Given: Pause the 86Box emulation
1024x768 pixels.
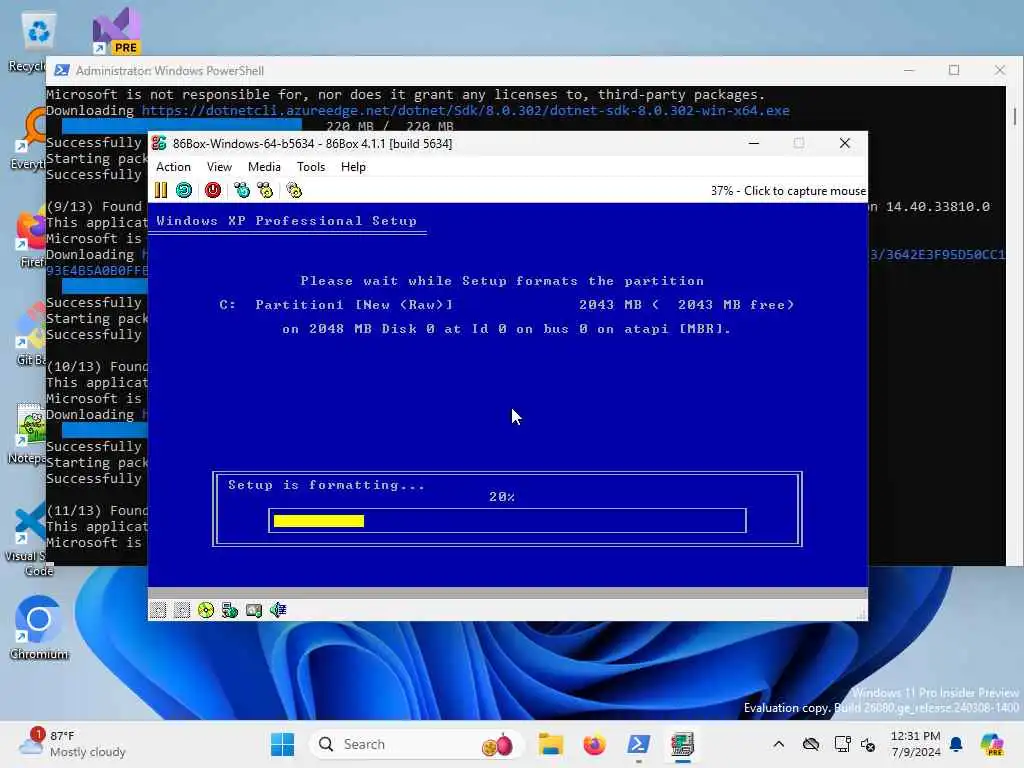Looking at the screenshot, I should tap(161, 190).
